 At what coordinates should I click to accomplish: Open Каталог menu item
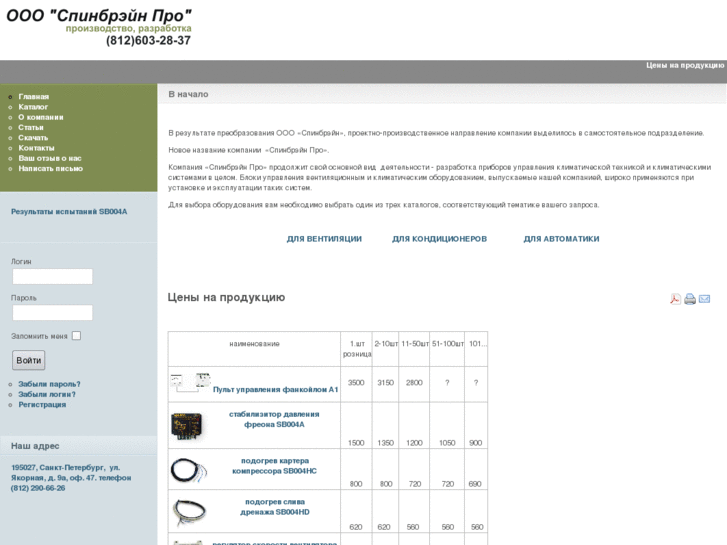point(33,107)
